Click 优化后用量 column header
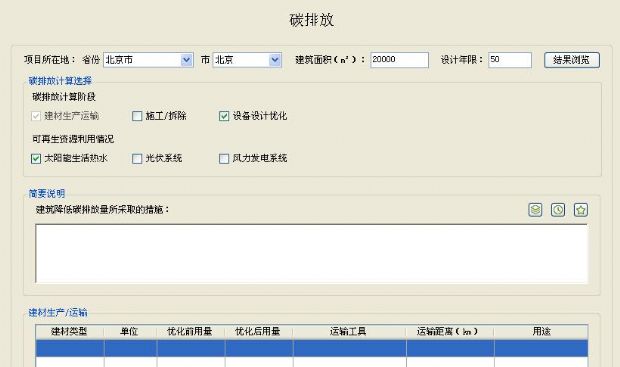 [x=259, y=331]
